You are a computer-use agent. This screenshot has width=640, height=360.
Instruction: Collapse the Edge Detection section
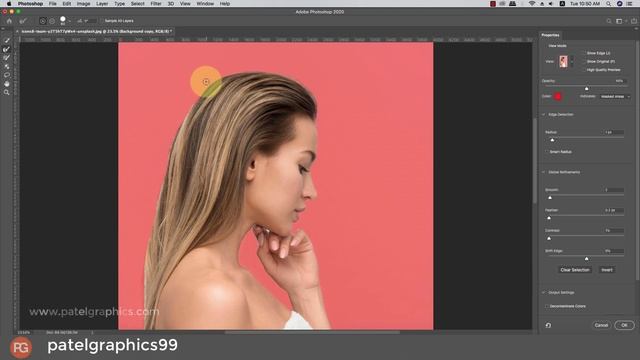544,115
